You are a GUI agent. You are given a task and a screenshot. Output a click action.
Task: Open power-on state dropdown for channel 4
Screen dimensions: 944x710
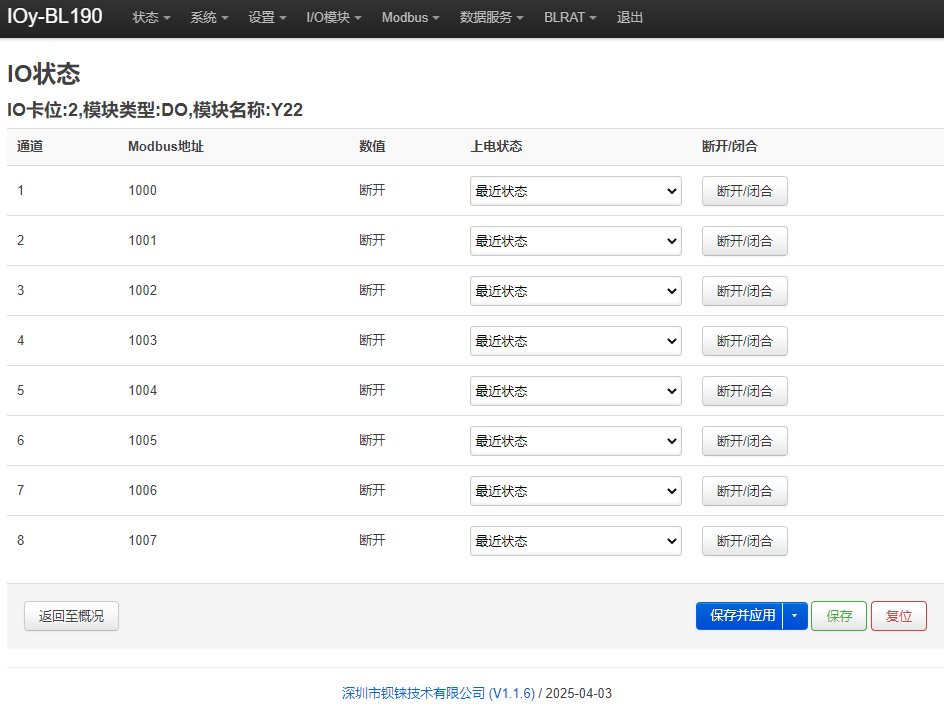(576, 341)
